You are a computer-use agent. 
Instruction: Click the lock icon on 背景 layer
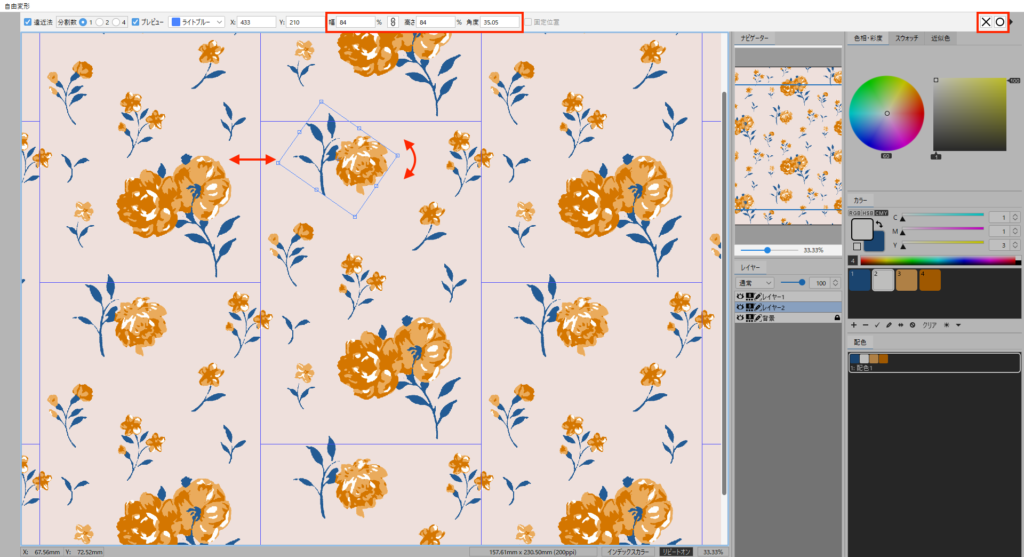pyautogui.click(x=837, y=318)
